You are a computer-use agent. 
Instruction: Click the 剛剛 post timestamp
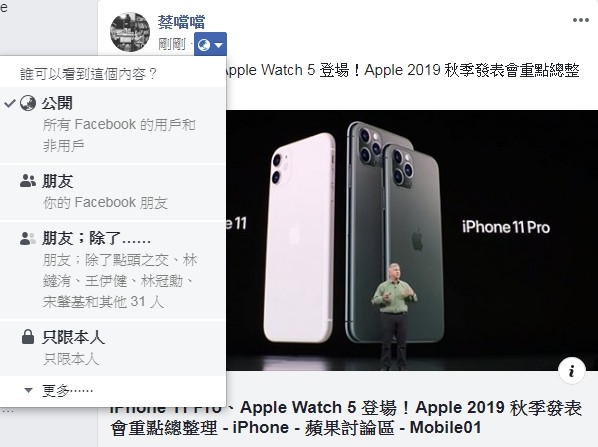172,44
